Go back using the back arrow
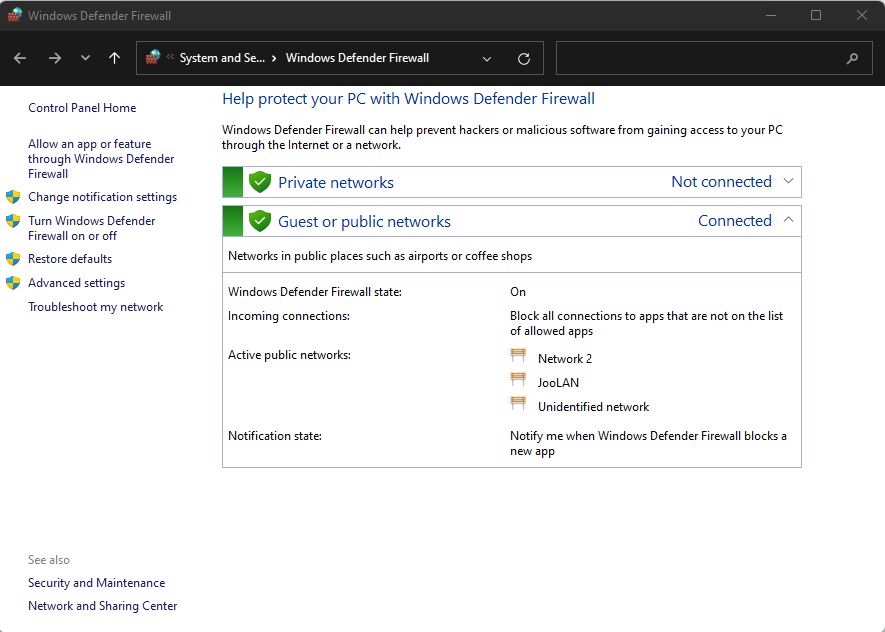Image resolution: width=885 pixels, height=632 pixels. pos(20,58)
